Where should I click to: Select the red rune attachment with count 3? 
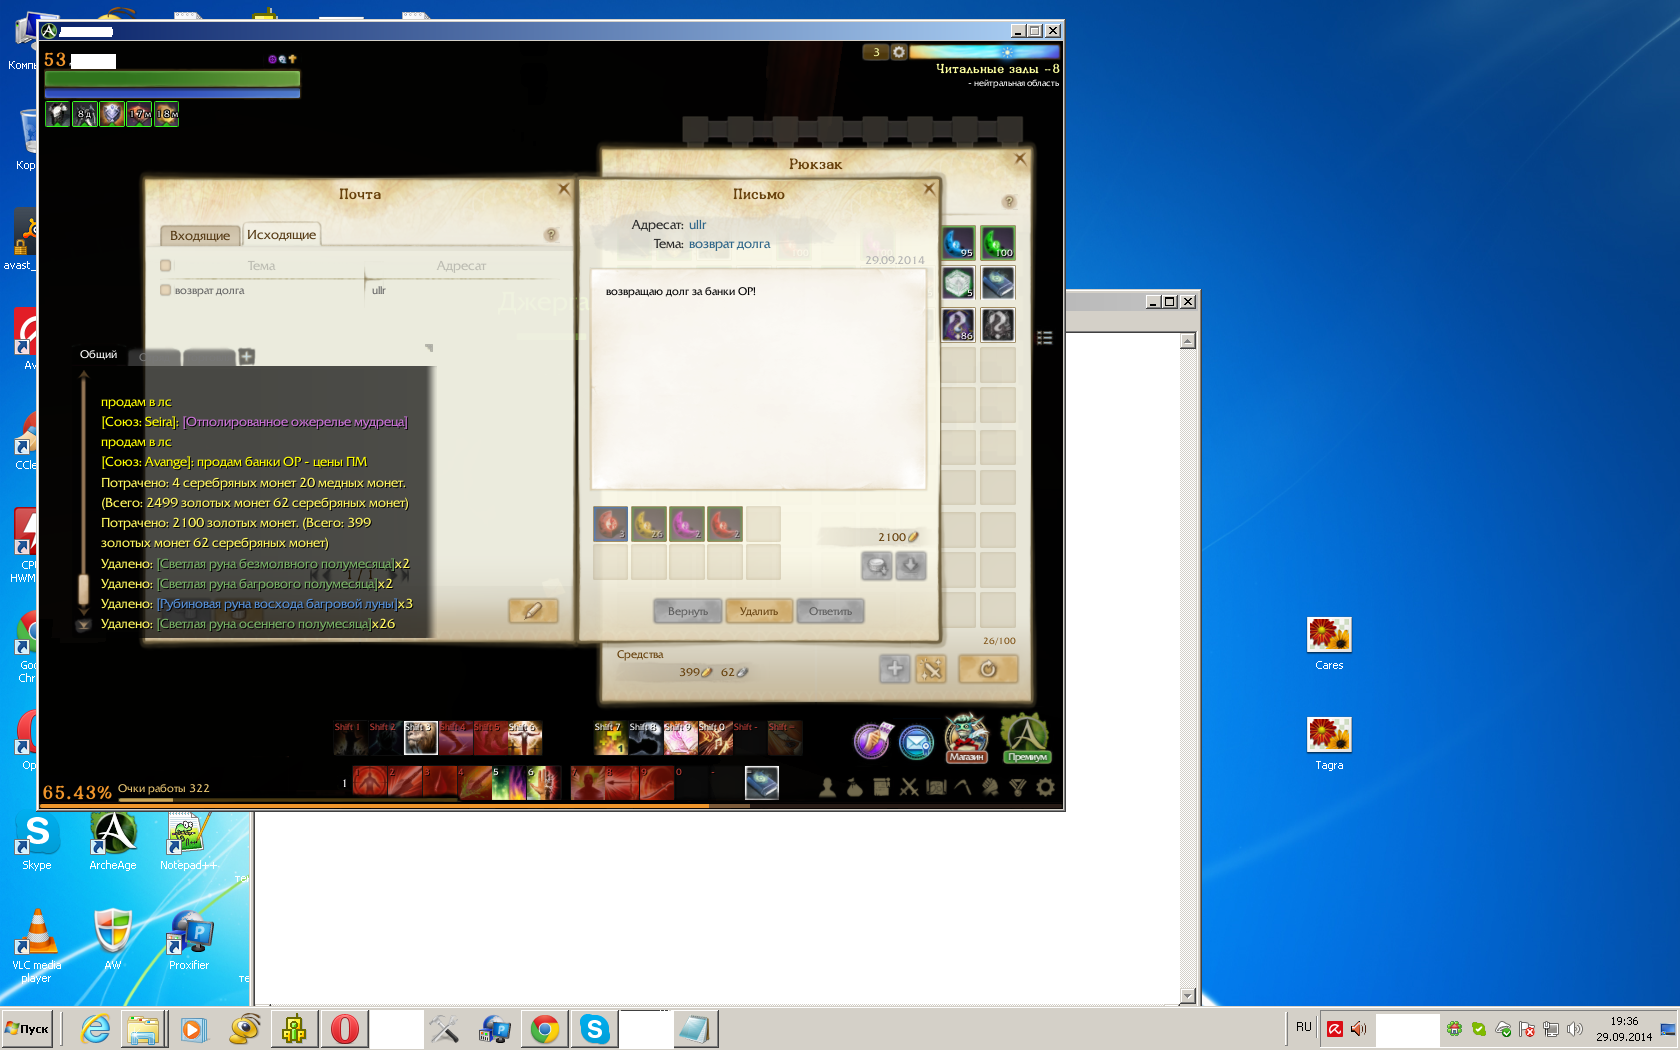coord(610,523)
